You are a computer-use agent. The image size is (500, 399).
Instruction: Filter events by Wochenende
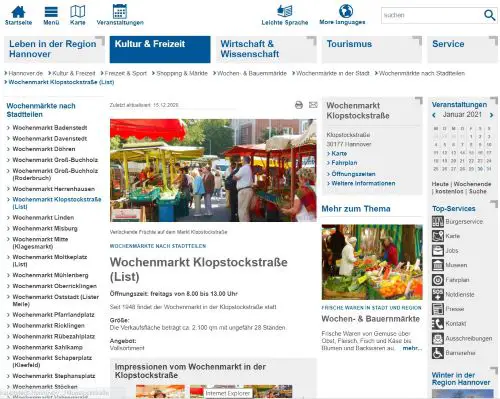472,184
